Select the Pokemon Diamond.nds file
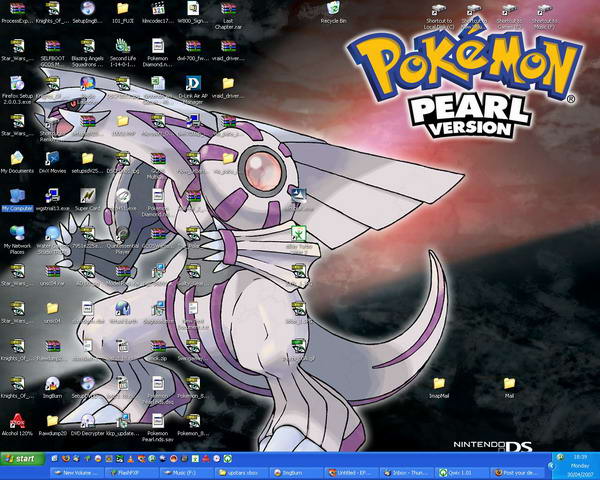The width and height of the screenshot is (600, 480). click(158, 52)
